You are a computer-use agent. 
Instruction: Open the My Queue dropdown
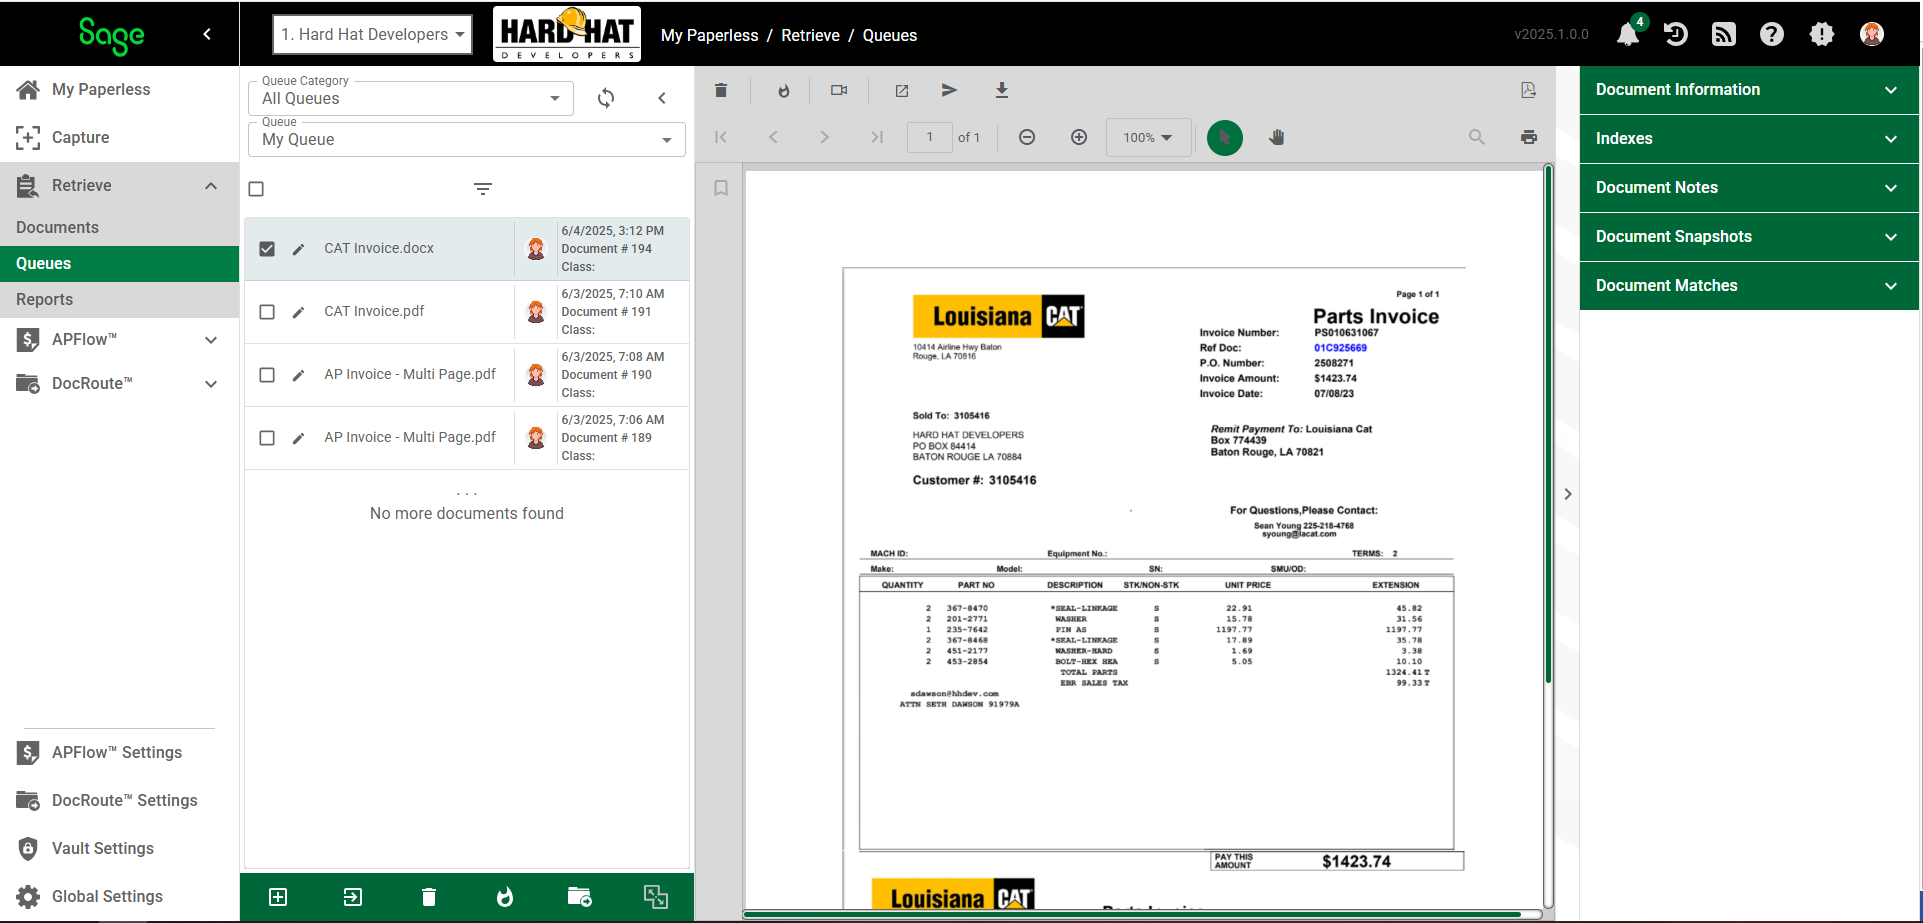click(x=466, y=139)
